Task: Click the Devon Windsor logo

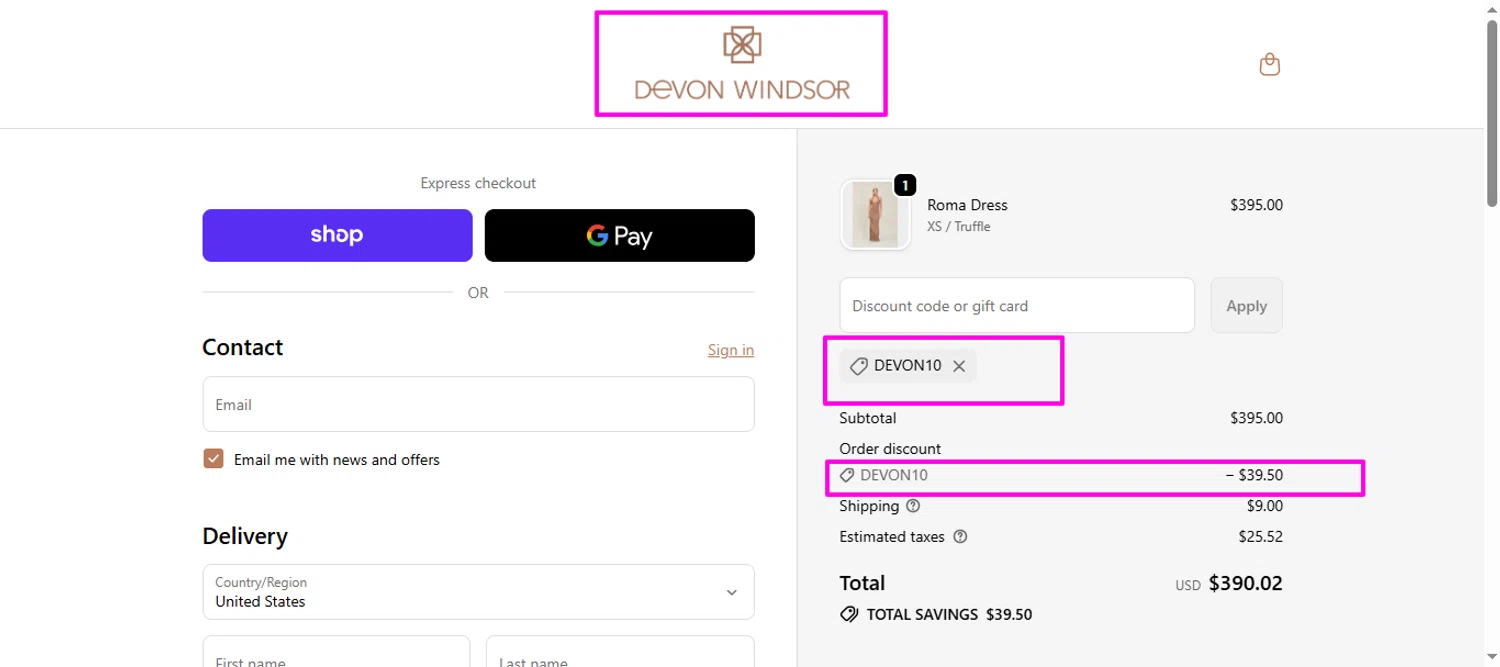Action: point(742,63)
